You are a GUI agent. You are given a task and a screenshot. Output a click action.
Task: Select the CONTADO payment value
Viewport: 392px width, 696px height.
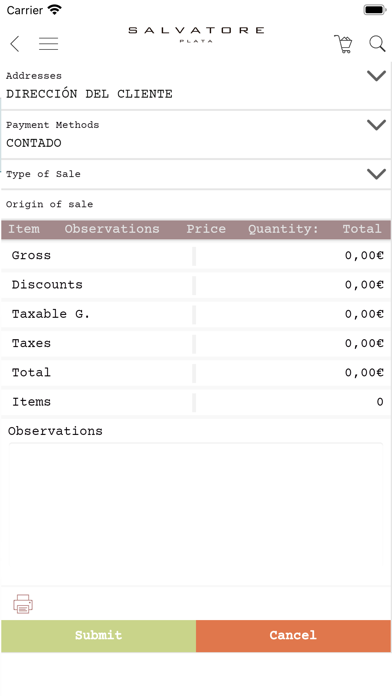point(34,143)
